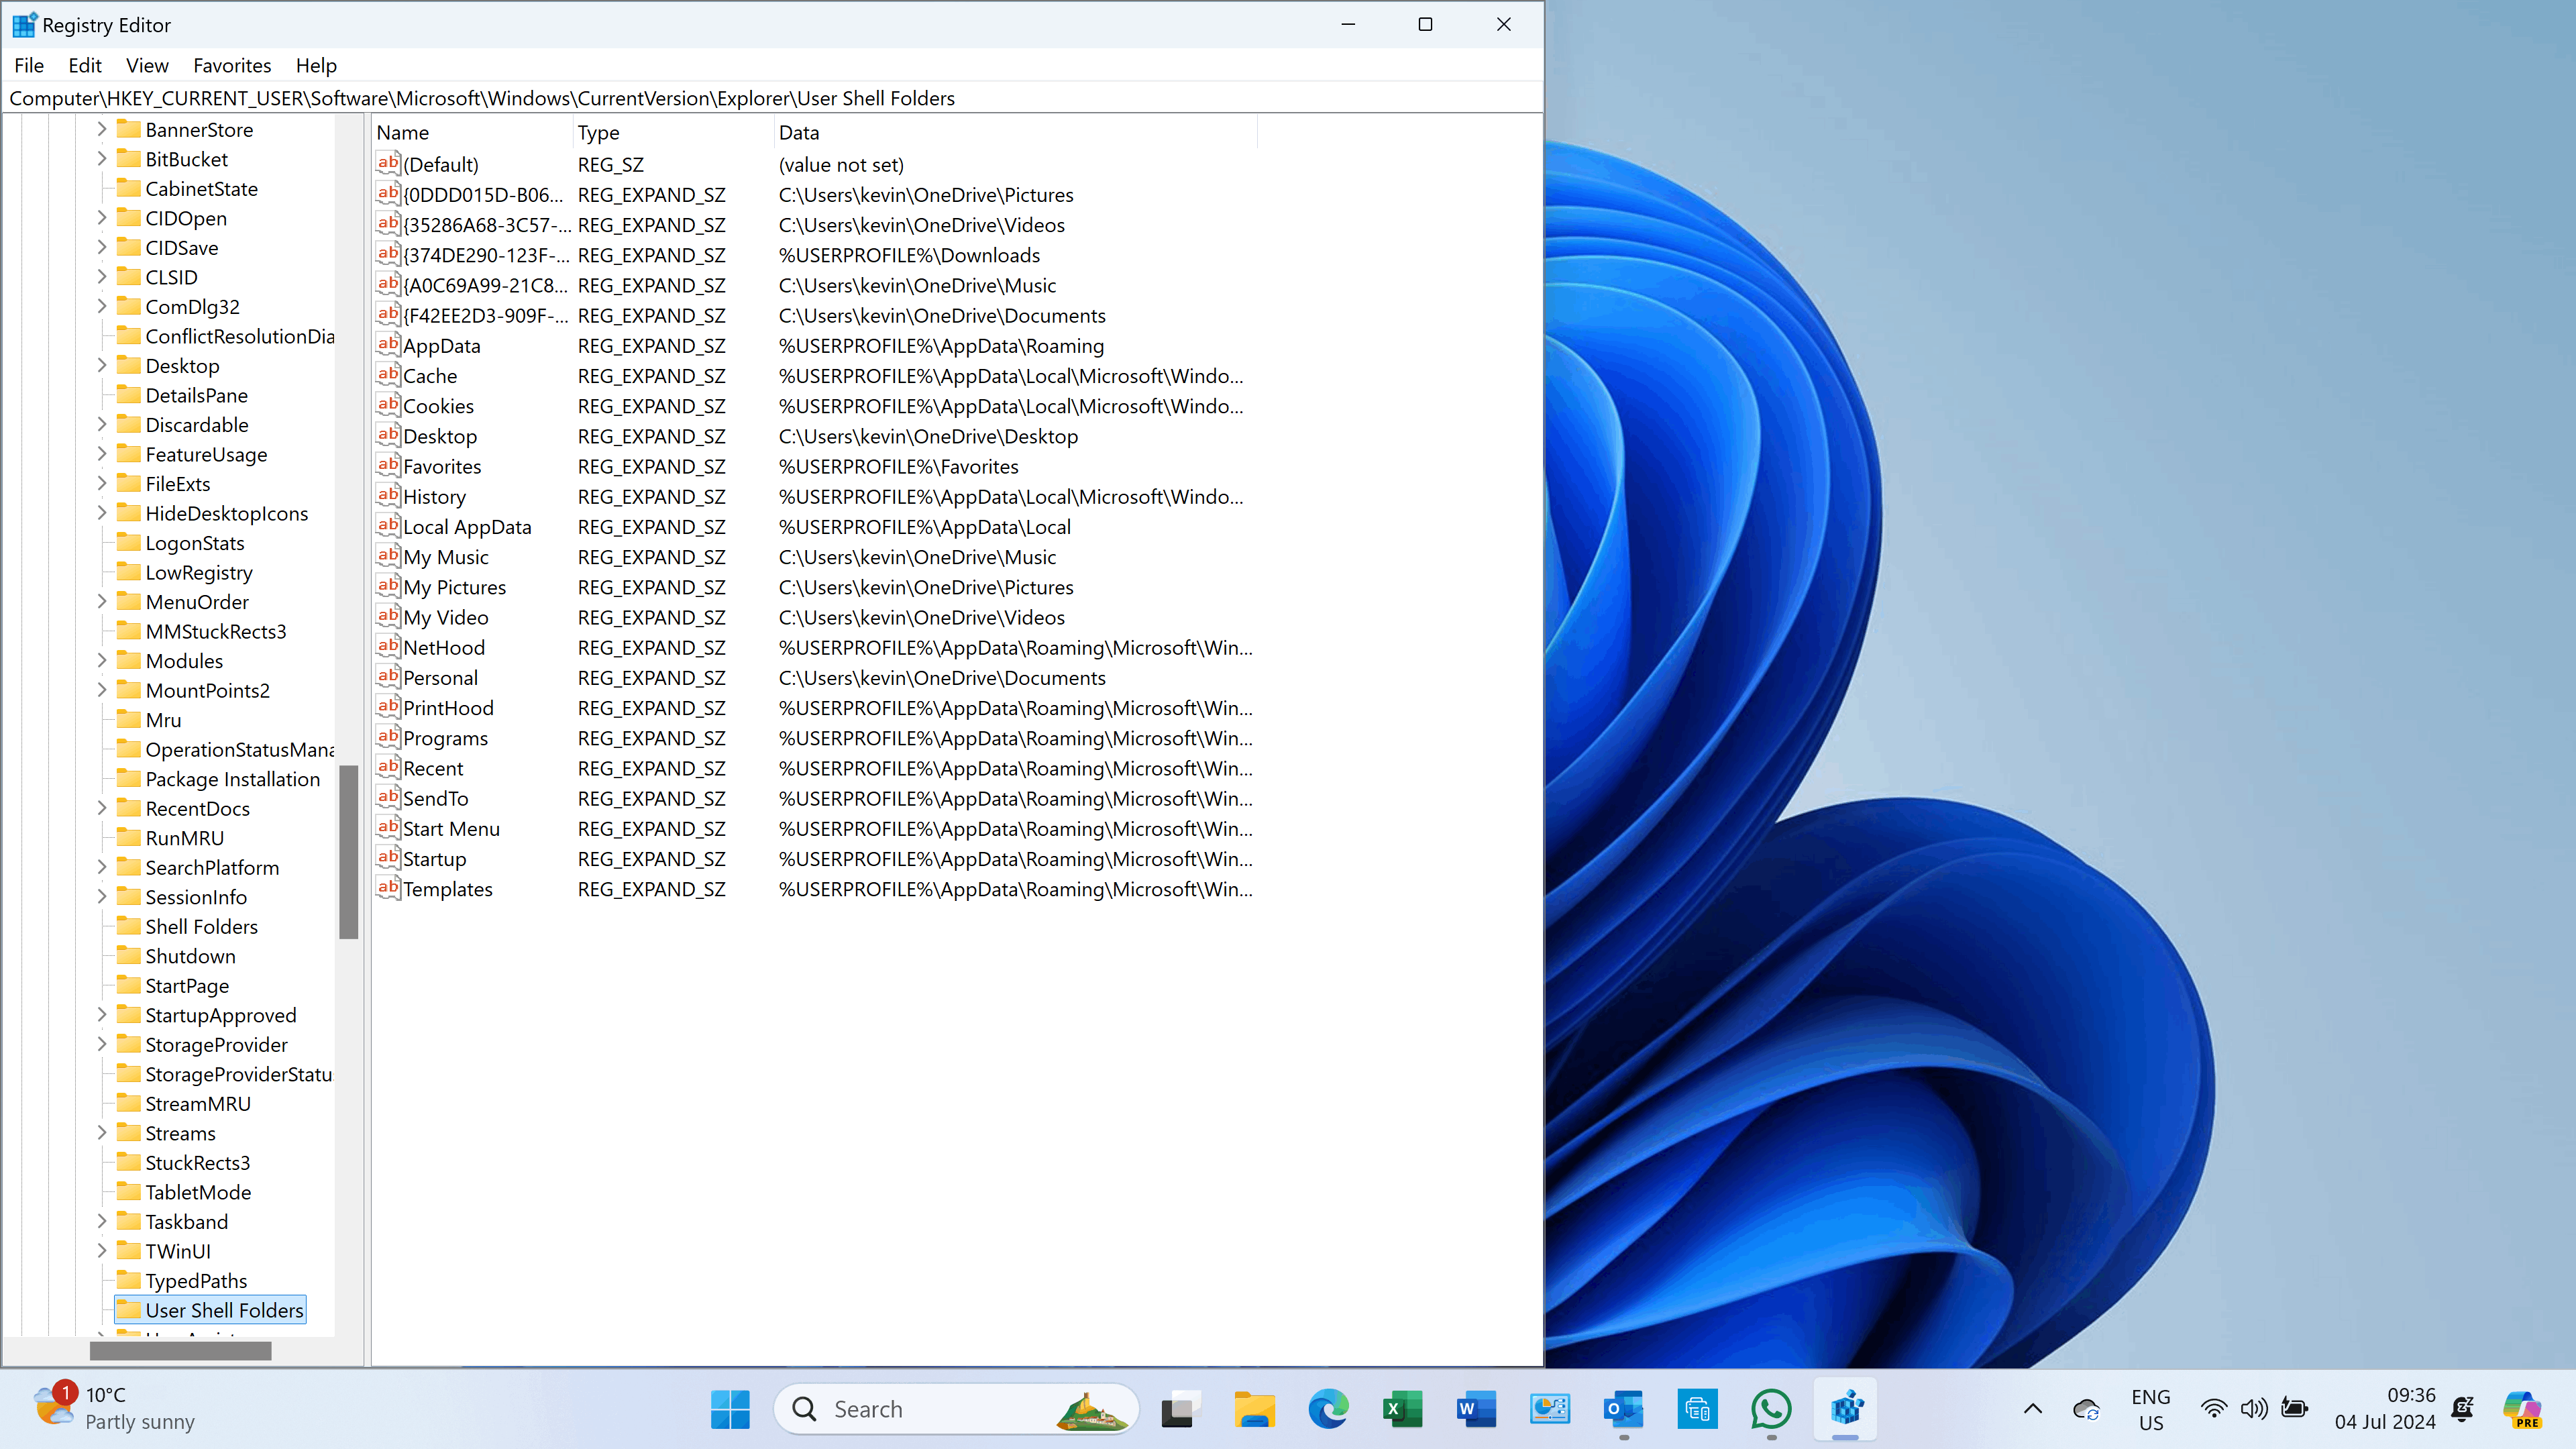The image size is (2576, 1449).
Task: Open the Edit menu
Action: 85,65
